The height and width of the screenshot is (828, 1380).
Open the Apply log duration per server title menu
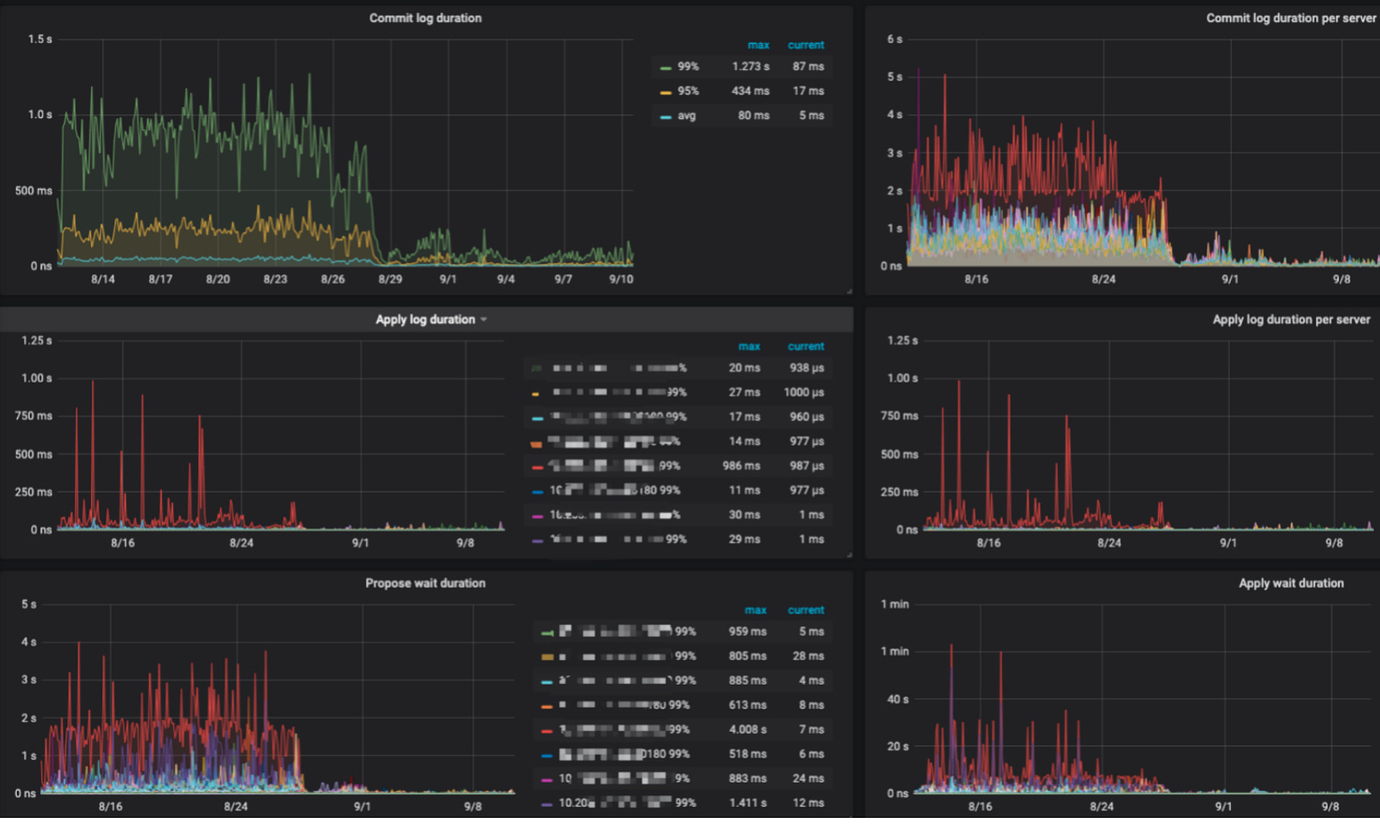click(x=1291, y=320)
